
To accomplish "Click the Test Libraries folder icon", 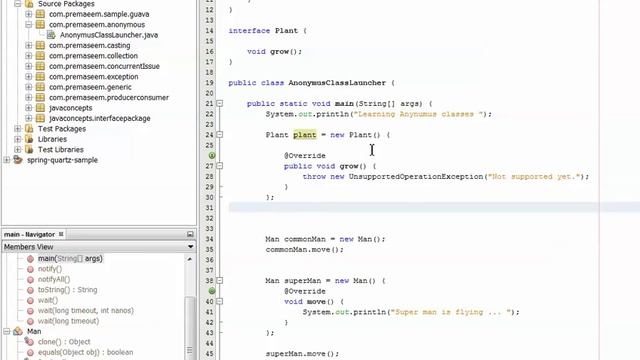I will pyautogui.click(x=29, y=149).
